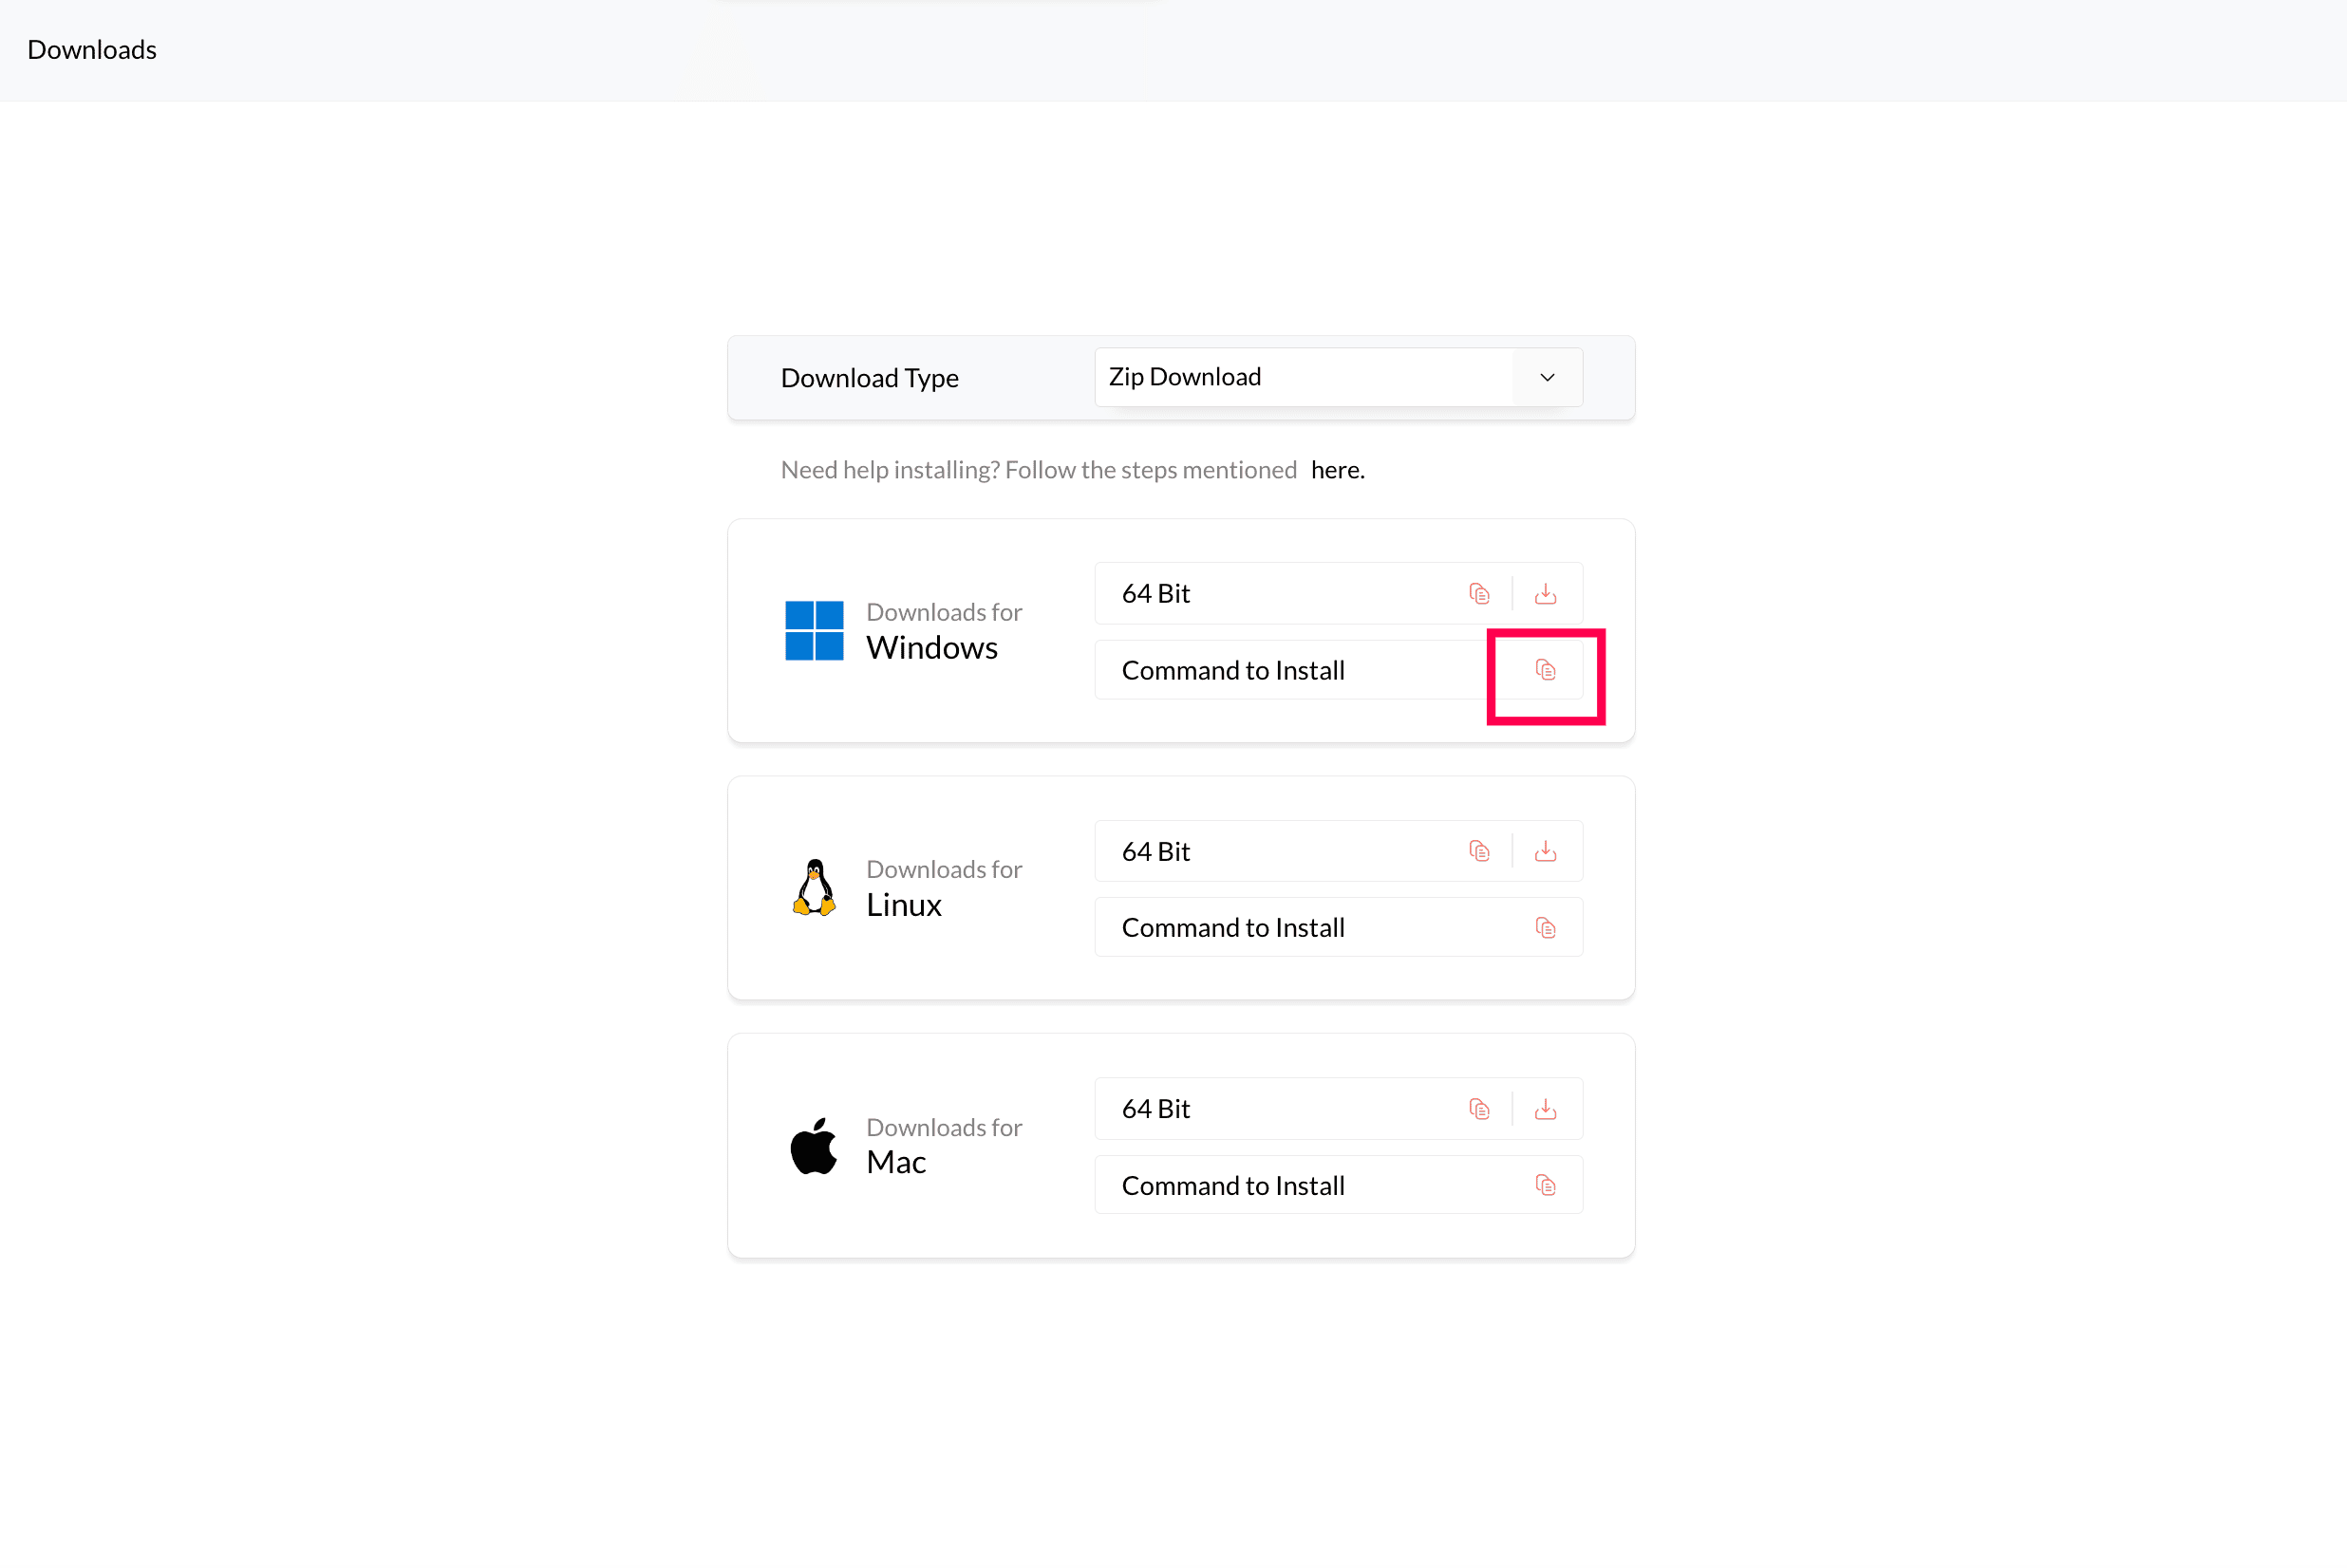Click the Windows logo icon
The image size is (2347, 1568).
click(x=814, y=630)
